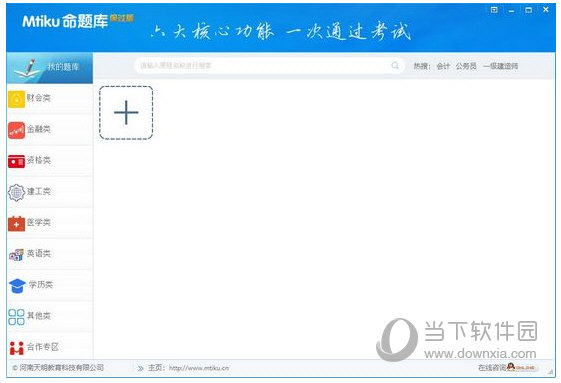Open the 资格类 category label
This screenshot has height=383, width=561.
(39, 160)
